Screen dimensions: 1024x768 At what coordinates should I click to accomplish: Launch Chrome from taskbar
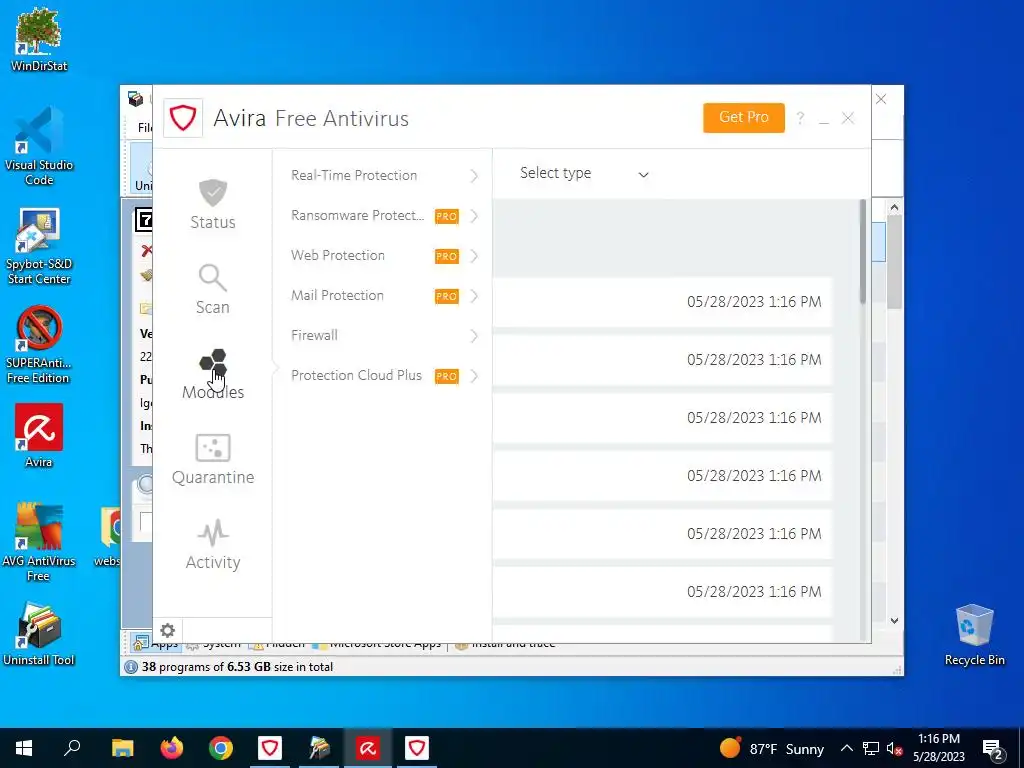[221, 748]
